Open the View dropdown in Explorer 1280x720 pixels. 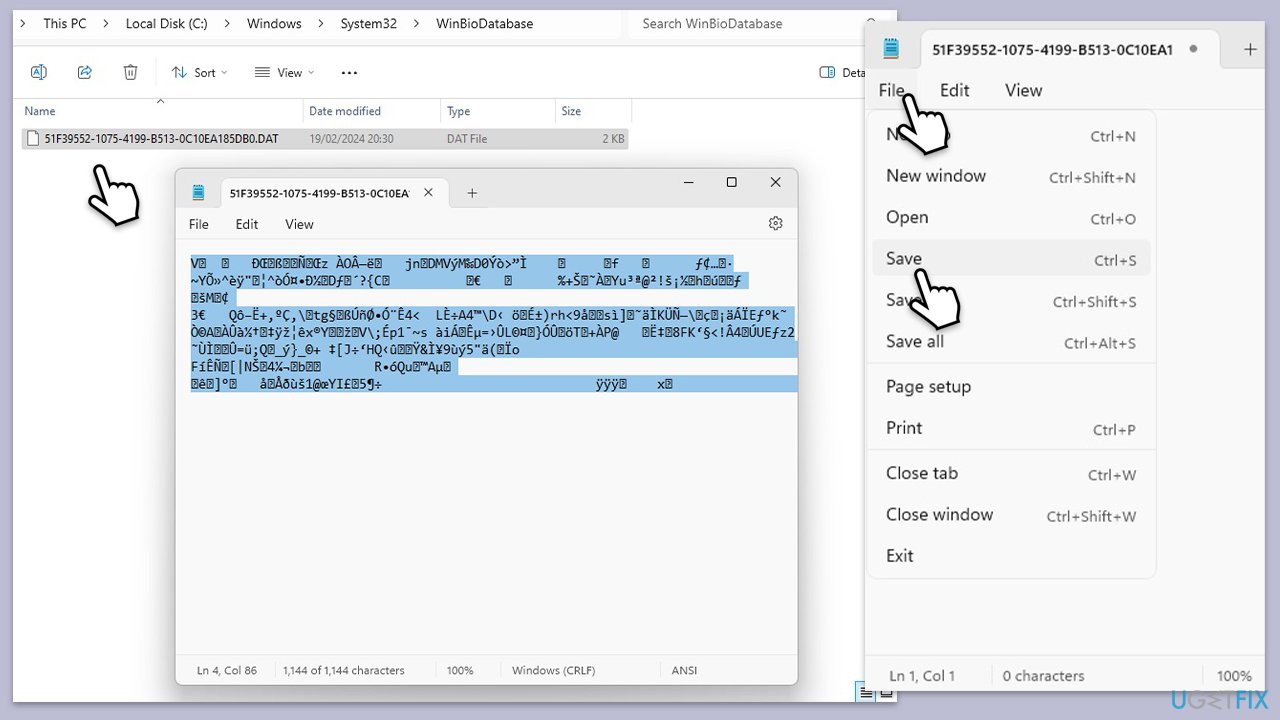pyautogui.click(x=284, y=72)
